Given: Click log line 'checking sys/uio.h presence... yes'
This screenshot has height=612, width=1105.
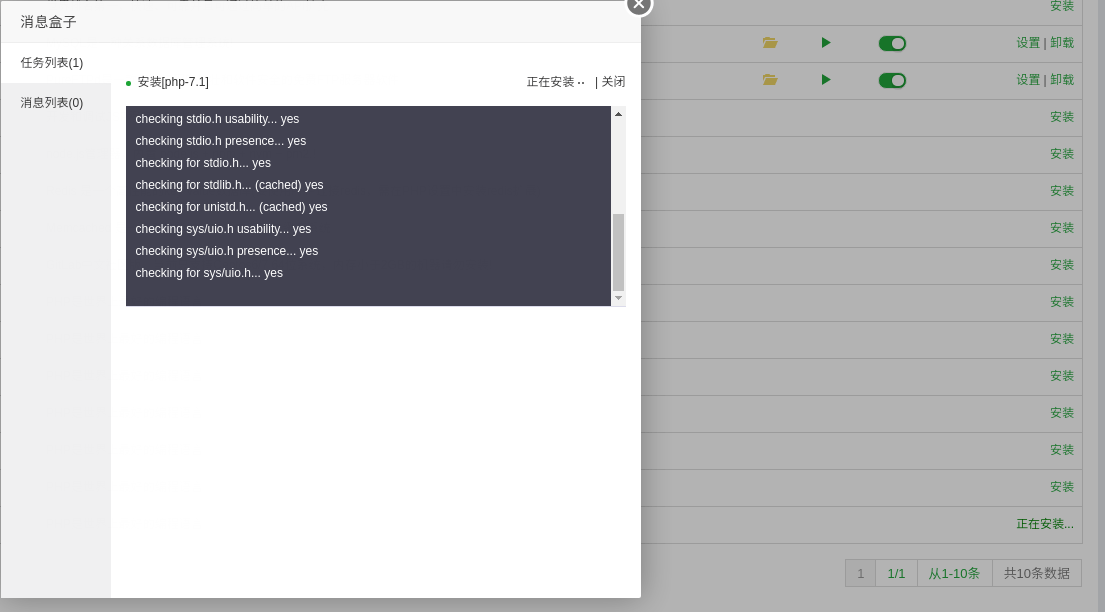Looking at the screenshot, I should pos(227,251).
